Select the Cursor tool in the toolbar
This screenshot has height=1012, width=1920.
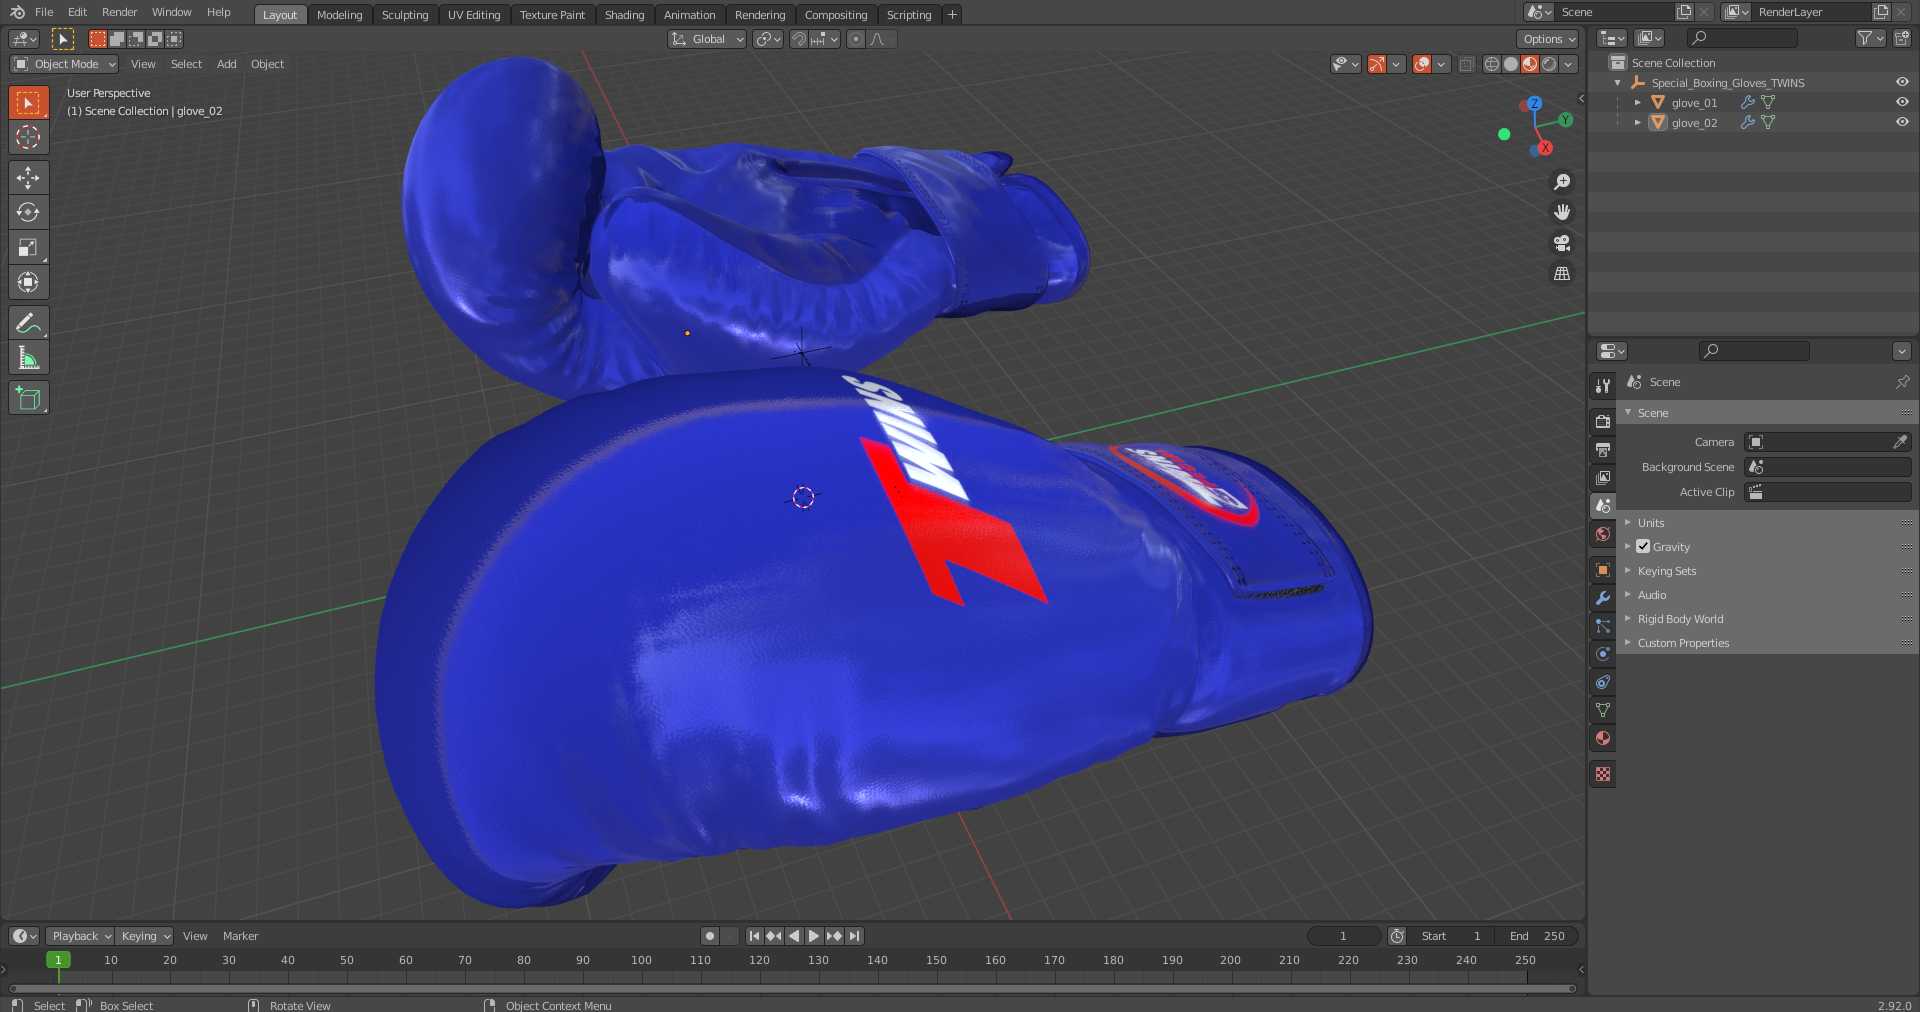pos(28,137)
